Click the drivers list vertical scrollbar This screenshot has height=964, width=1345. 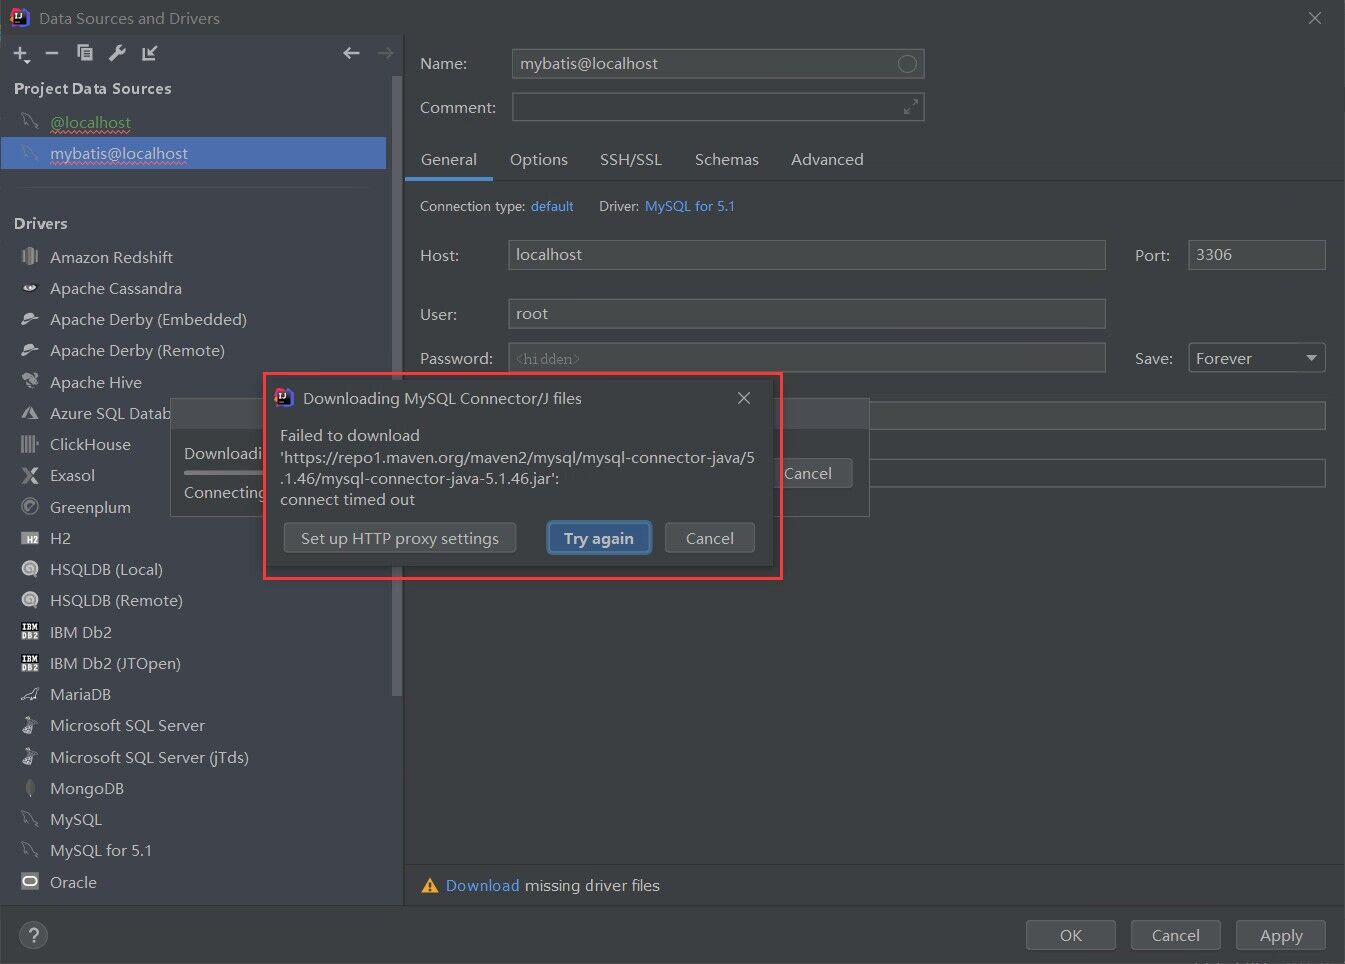[396, 385]
